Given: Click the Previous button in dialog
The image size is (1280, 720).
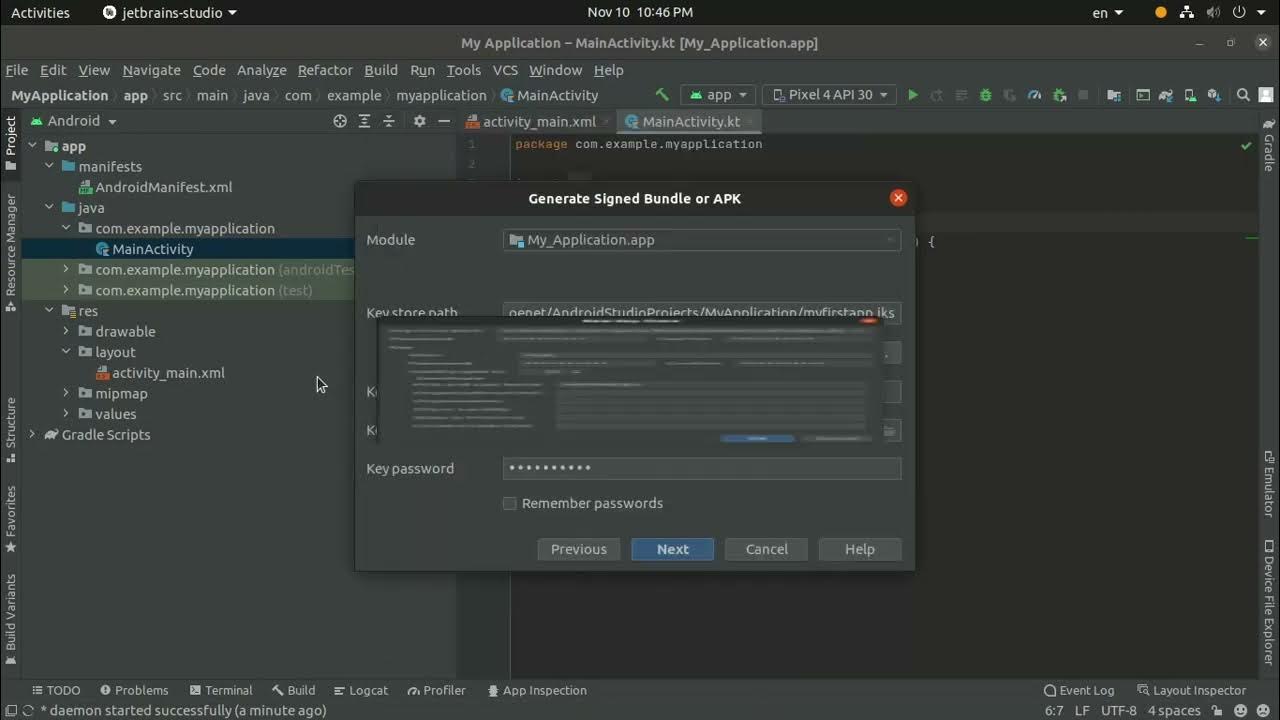Looking at the screenshot, I should pyautogui.click(x=578, y=549).
